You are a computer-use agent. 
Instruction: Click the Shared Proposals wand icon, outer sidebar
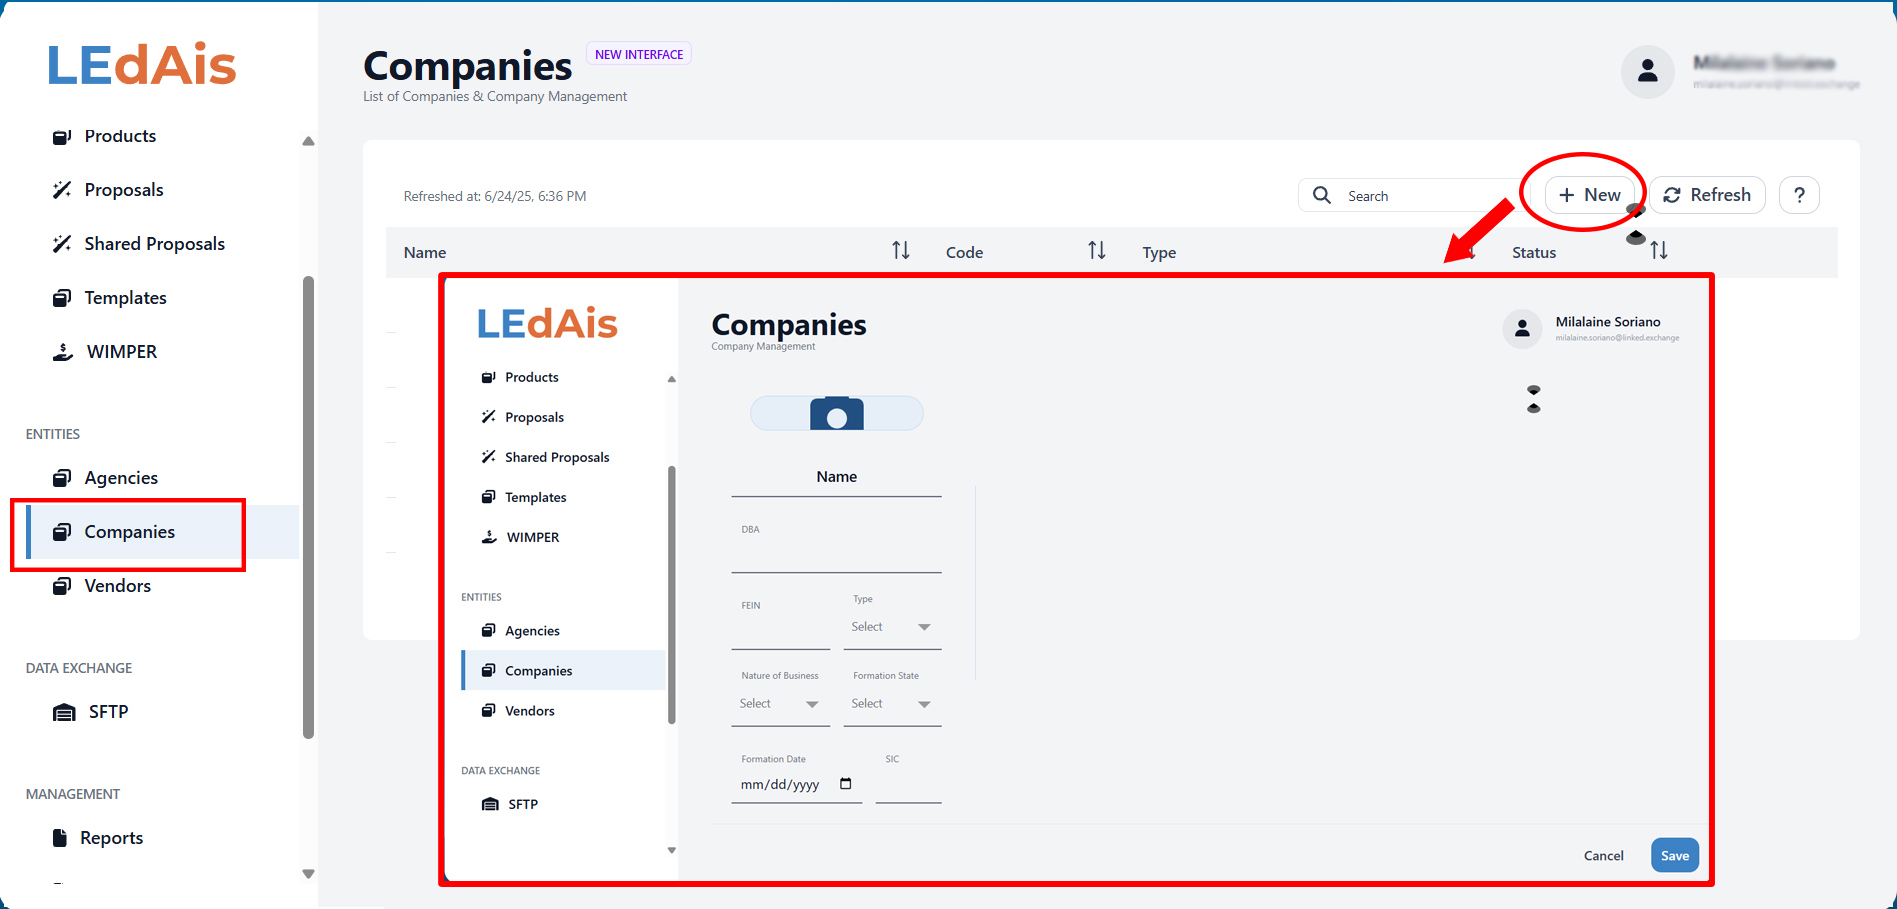point(62,244)
